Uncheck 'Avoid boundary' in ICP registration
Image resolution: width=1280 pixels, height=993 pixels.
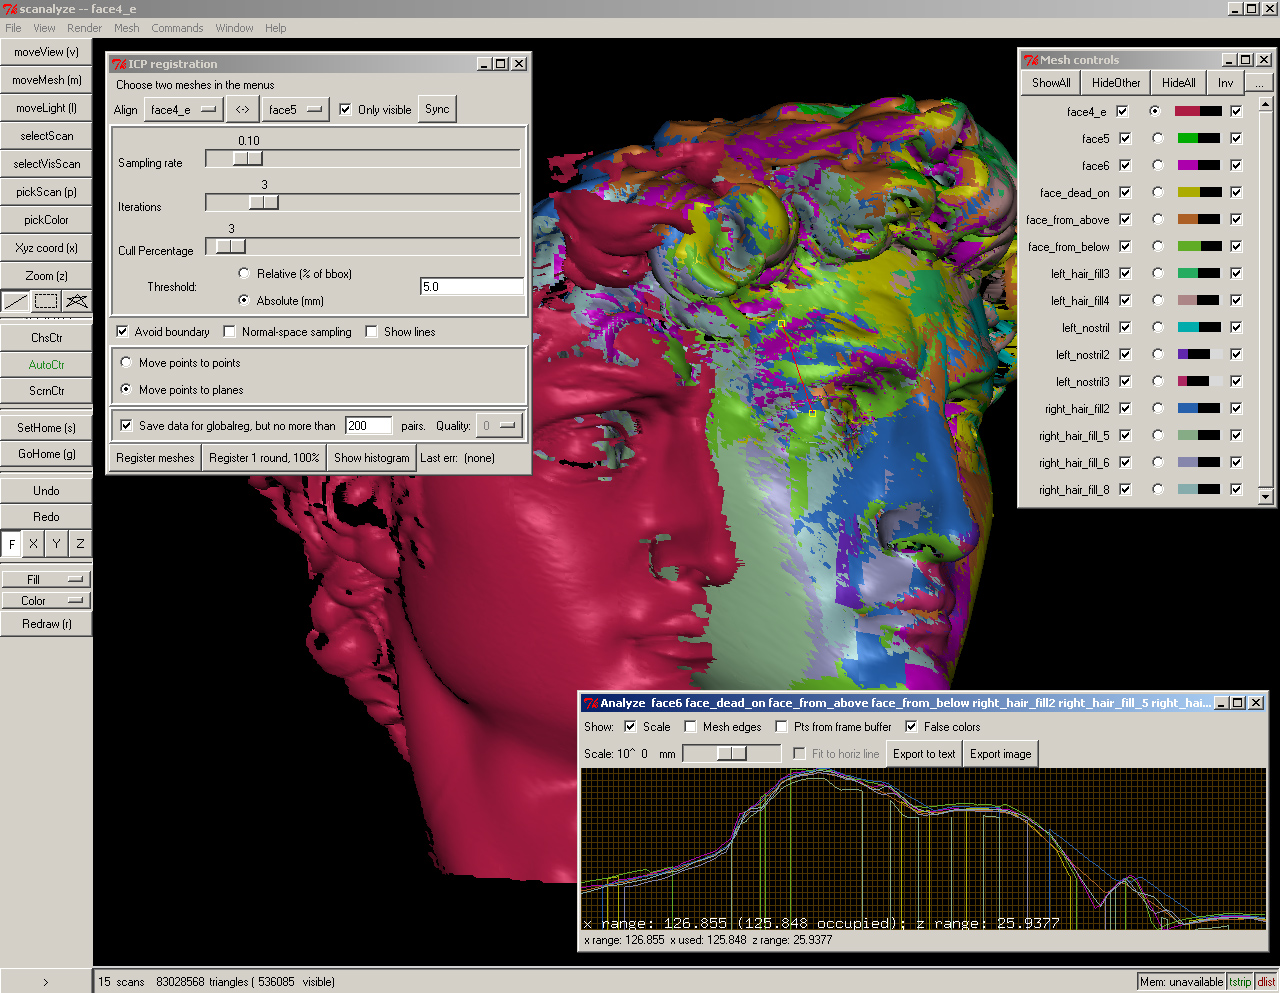pos(122,332)
